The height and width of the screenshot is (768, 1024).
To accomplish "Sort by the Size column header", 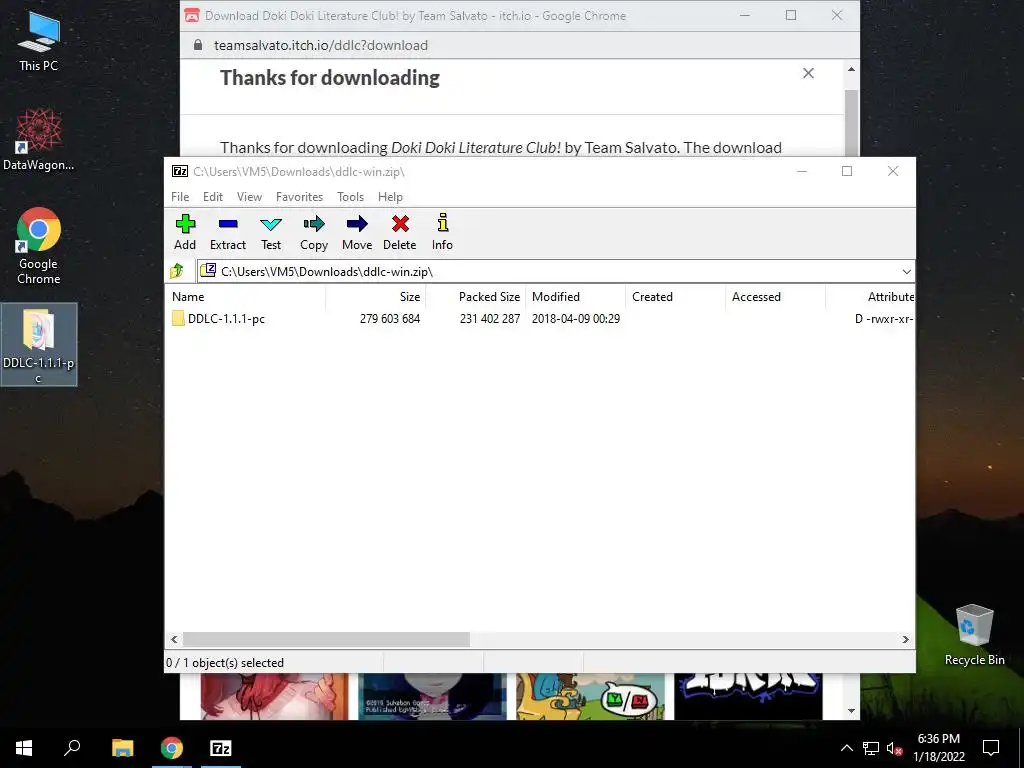I will pyautogui.click(x=376, y=296).
